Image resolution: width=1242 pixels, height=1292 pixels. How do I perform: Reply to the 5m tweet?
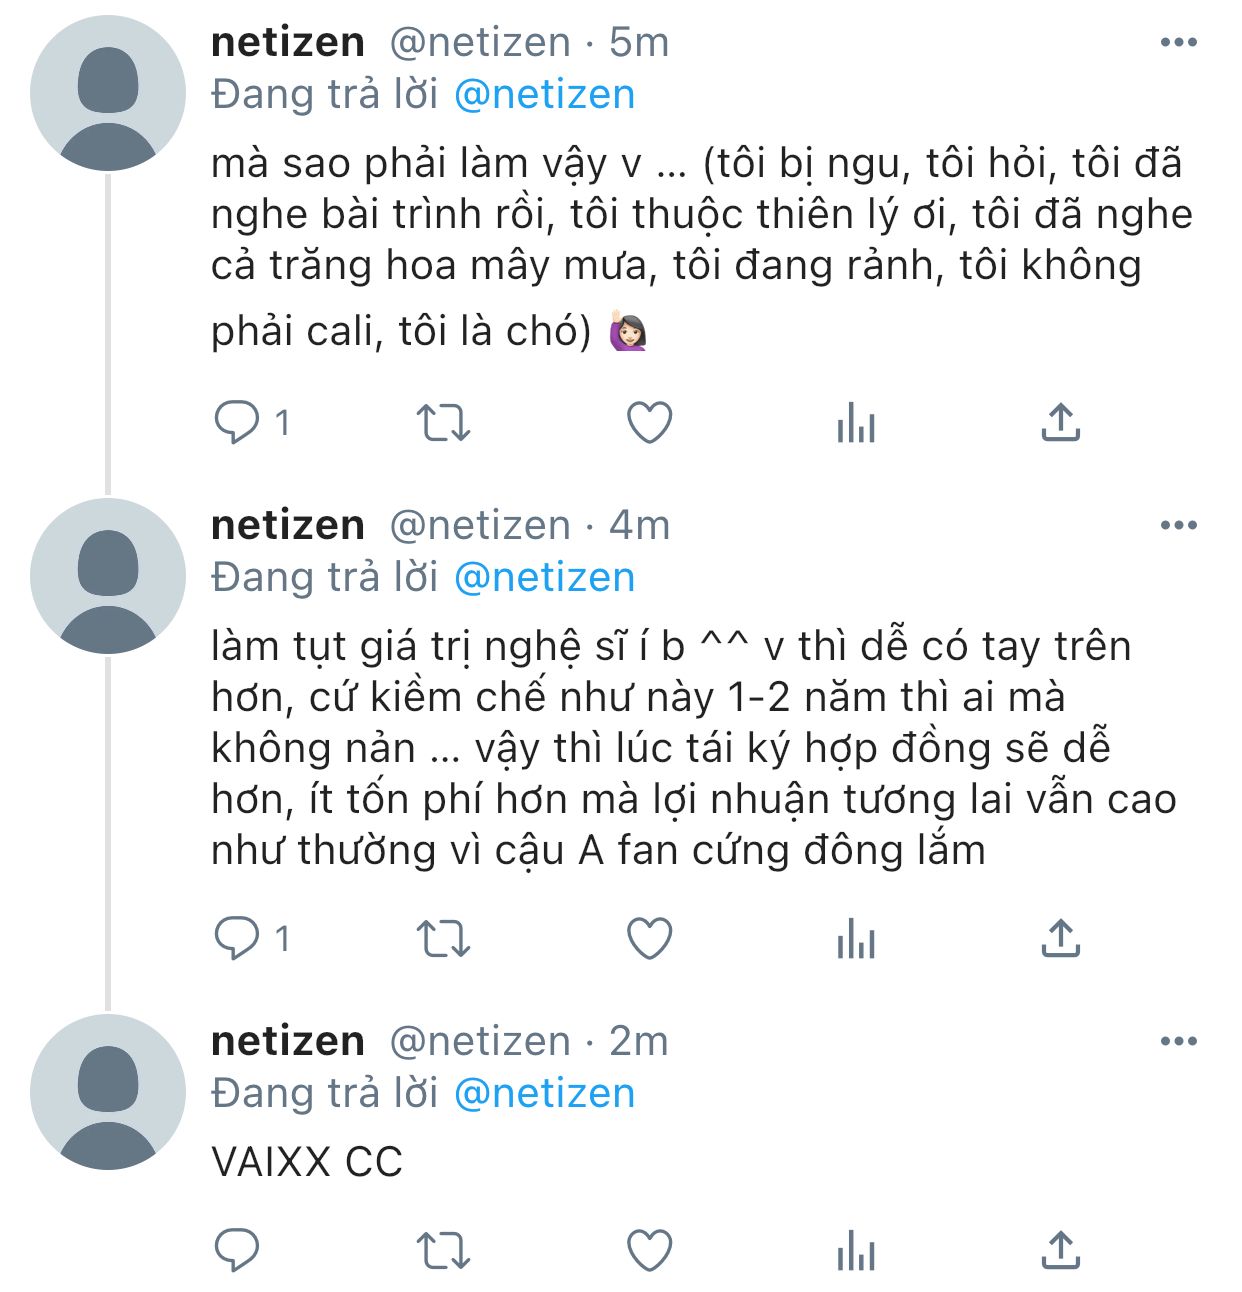237,423
